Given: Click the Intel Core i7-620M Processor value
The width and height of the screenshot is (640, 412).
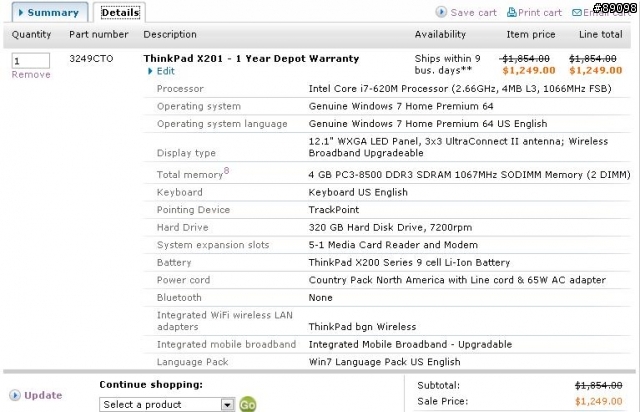Looking at the screenshot, I should [460, 89].
